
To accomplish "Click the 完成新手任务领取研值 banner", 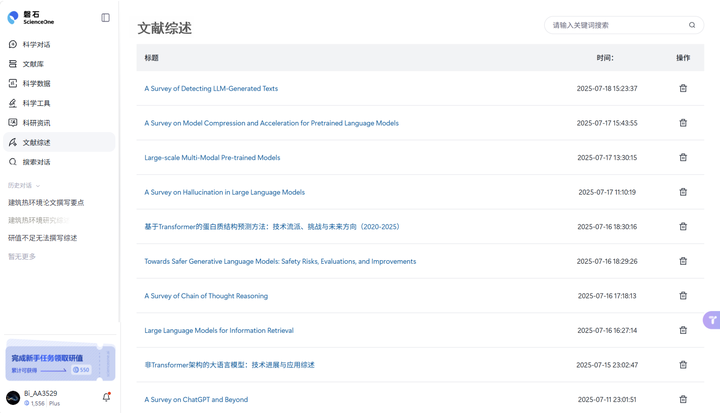I will 60,362.
